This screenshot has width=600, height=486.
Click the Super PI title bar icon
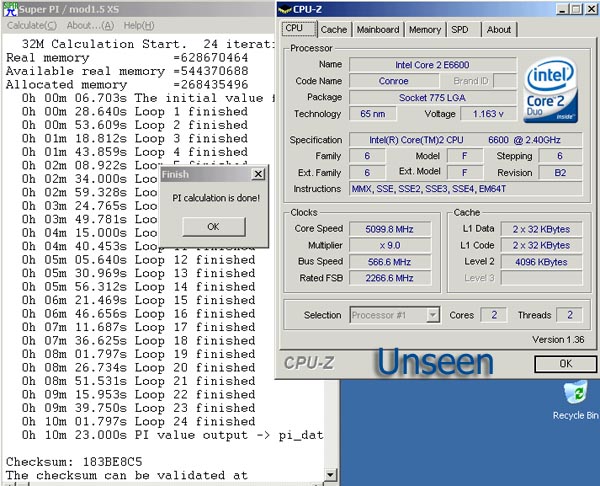[x=10, y=9]
